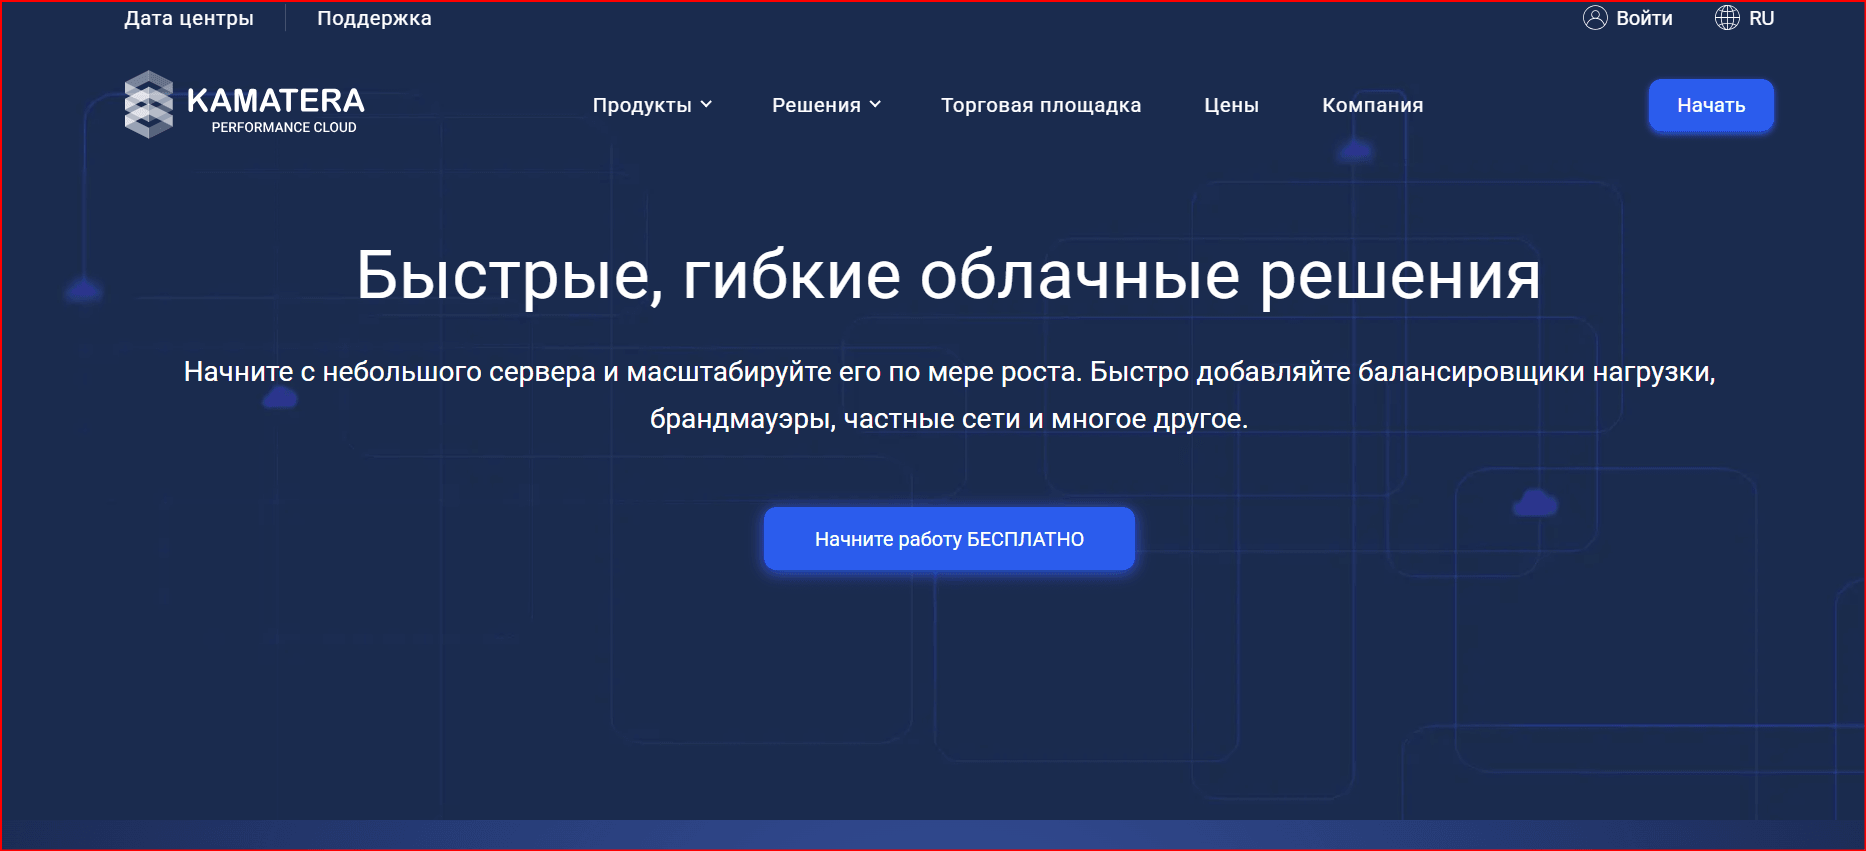
Task: Click the cloud icon below the Компания menu
Action: click(x=1355, y=151)
